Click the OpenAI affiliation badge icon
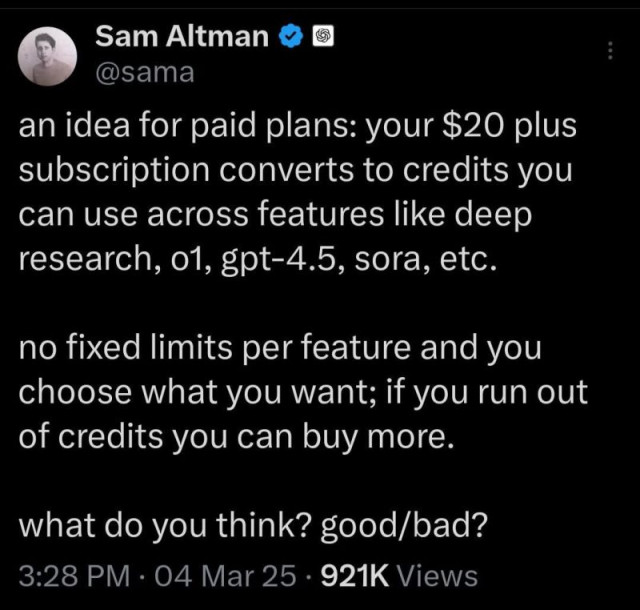The width and height of the screenshot is (640, 610). [322, 36]
